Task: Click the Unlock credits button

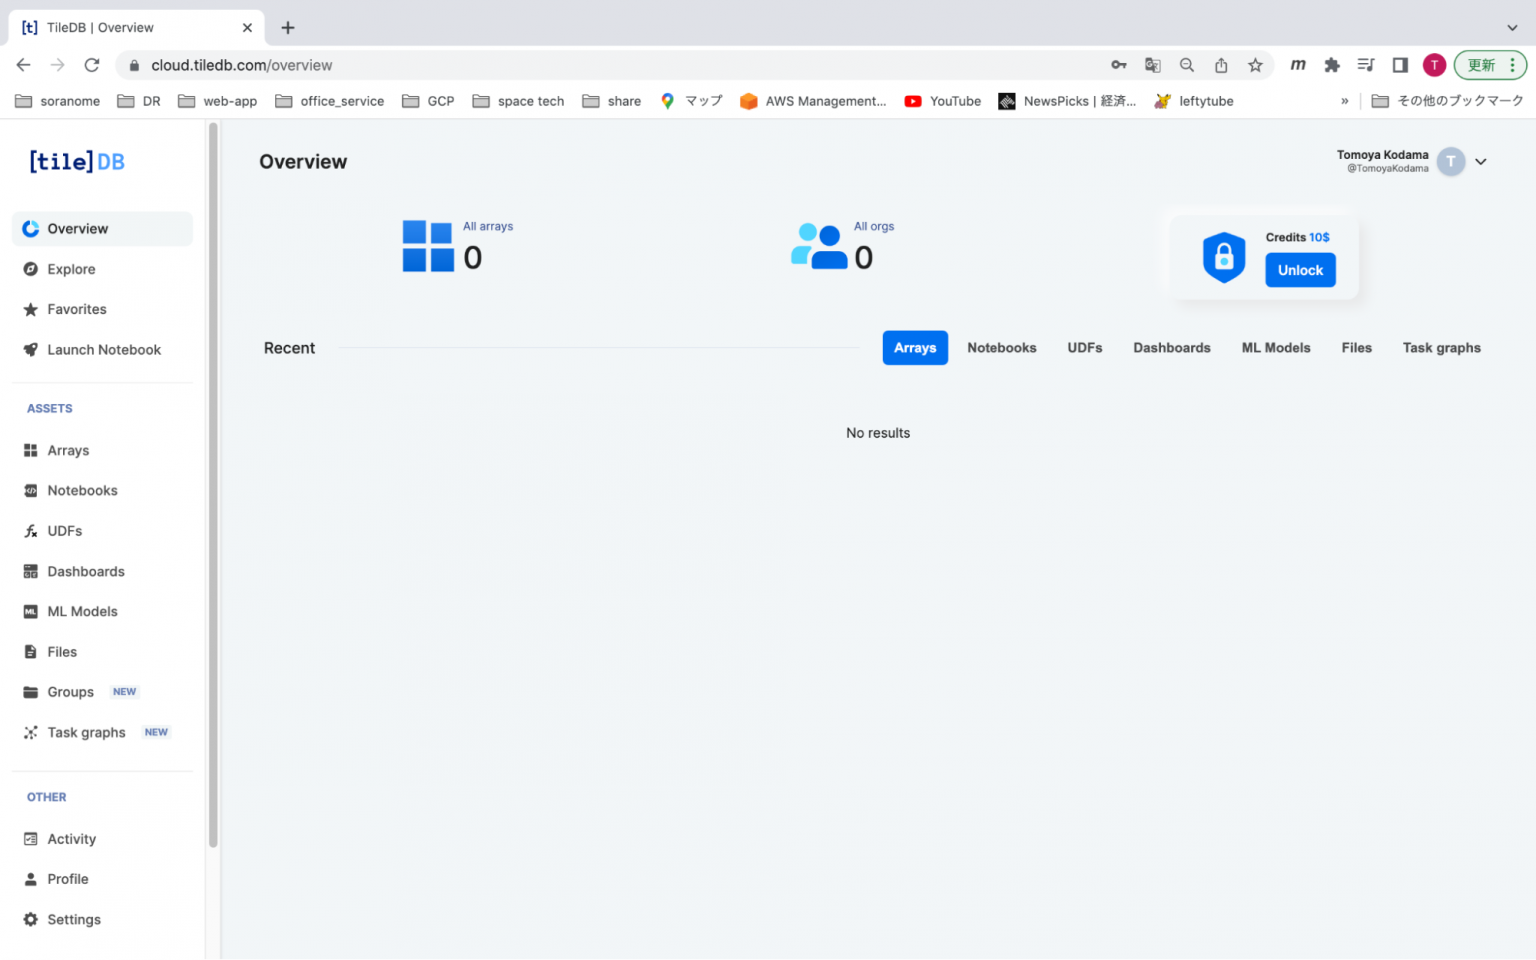Action: [1300, 270]
